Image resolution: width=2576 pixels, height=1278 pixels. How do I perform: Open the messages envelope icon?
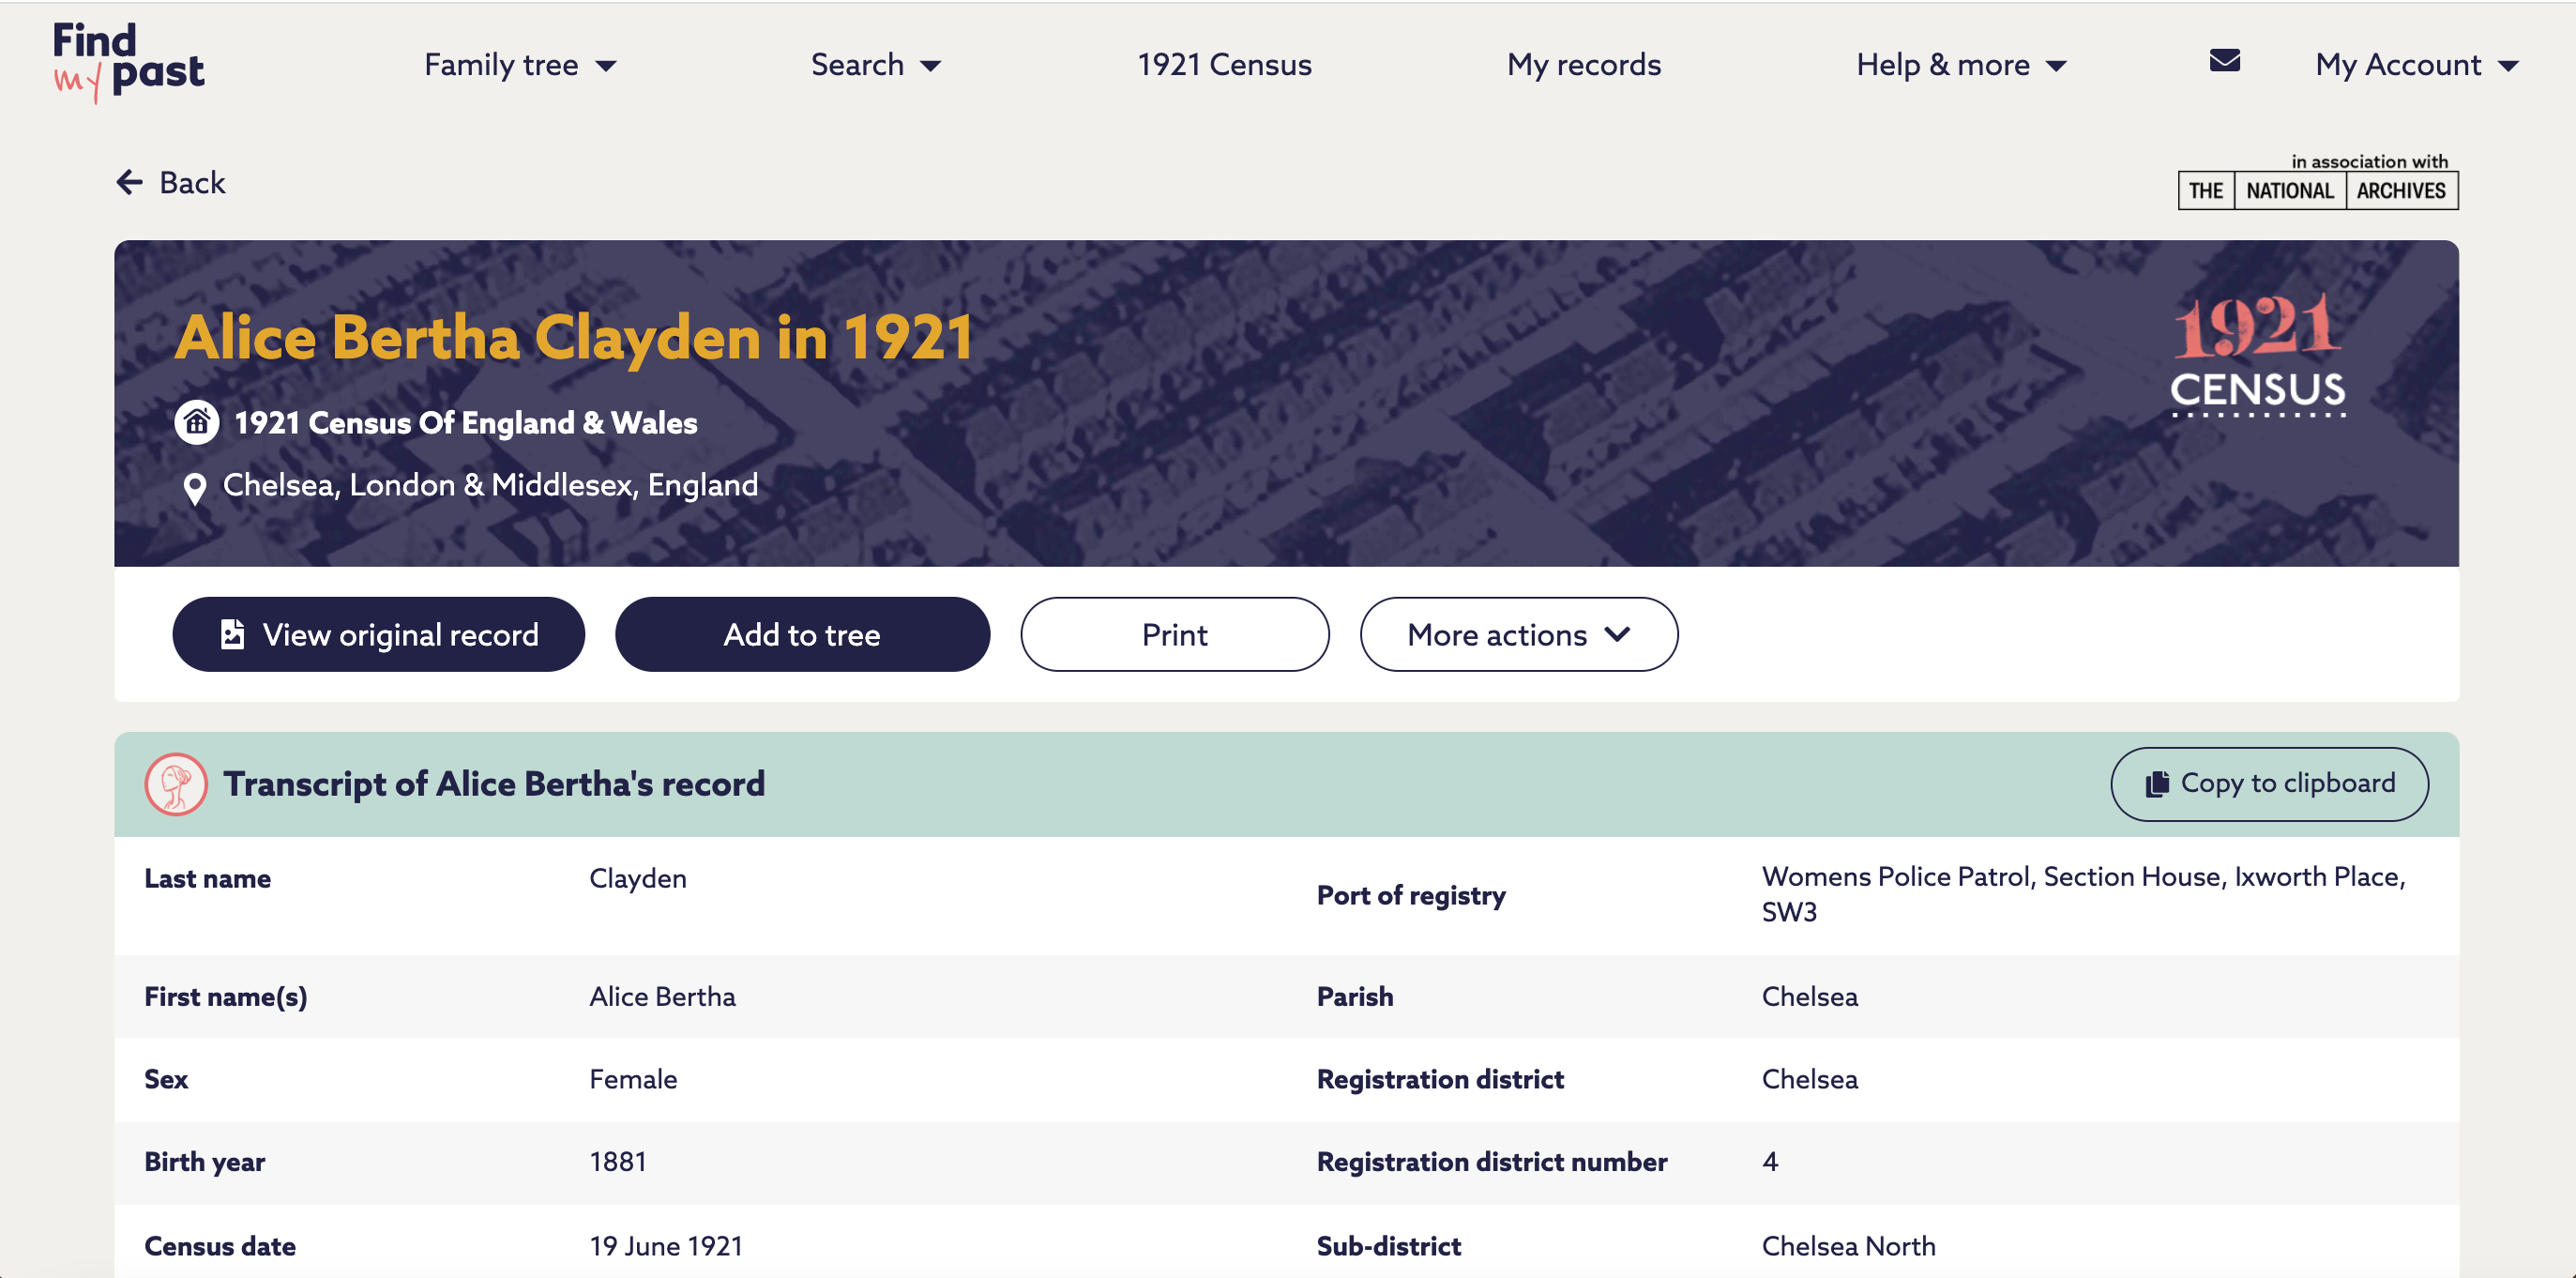2224,62
